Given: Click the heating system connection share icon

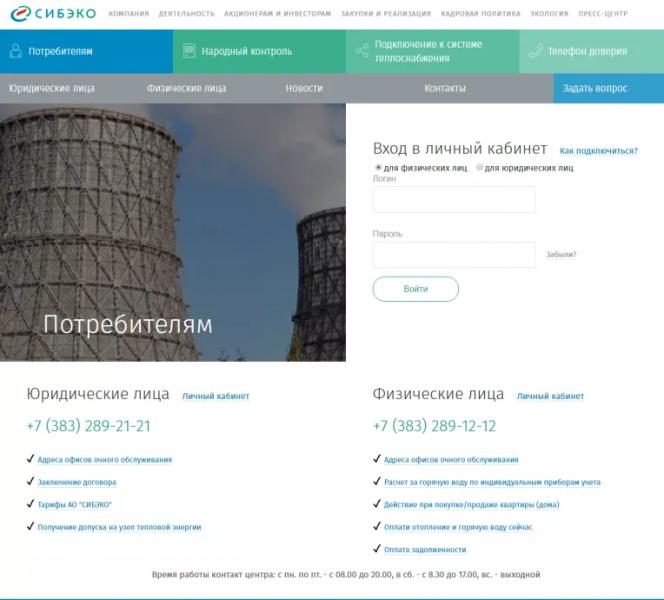Looking at the screenshot, I should [361, 51].
